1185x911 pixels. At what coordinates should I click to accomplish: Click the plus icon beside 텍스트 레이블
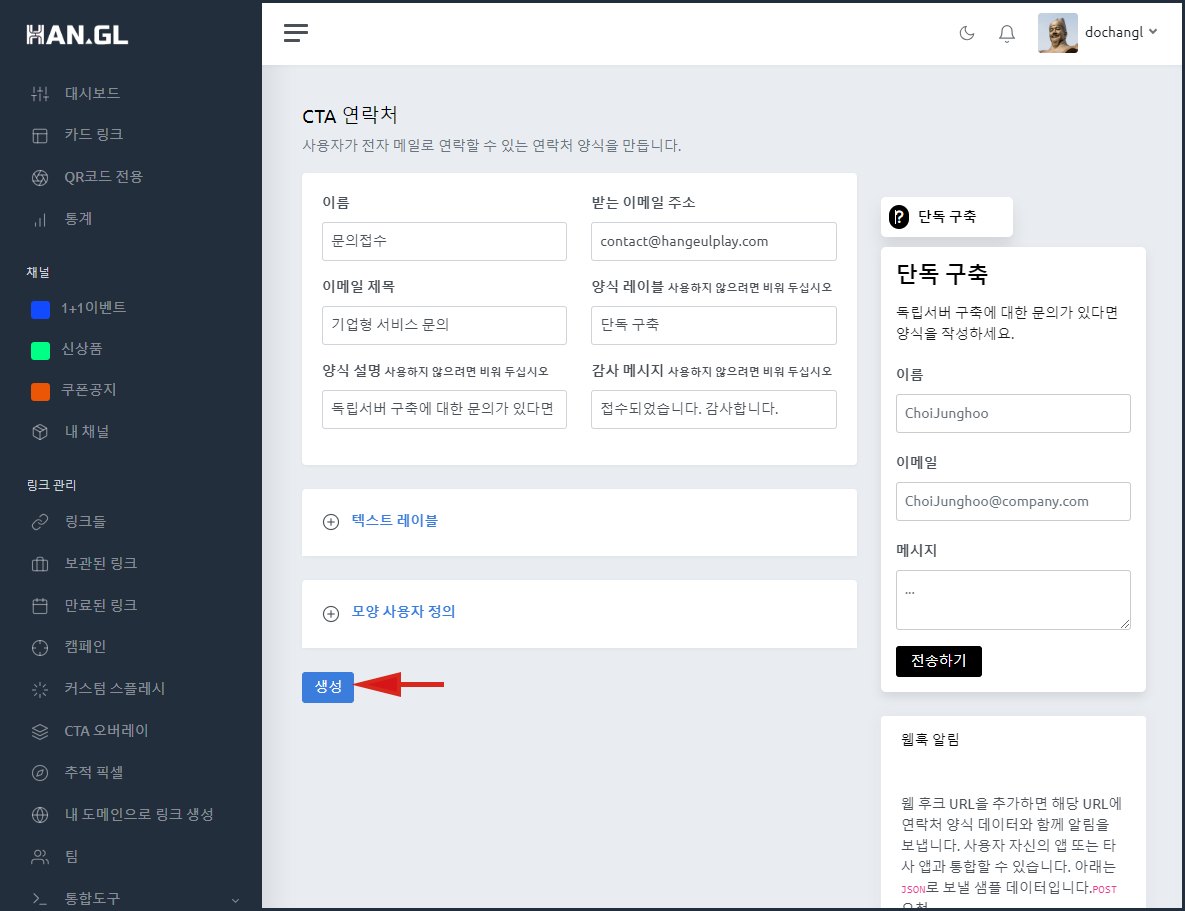click(331, 522)
